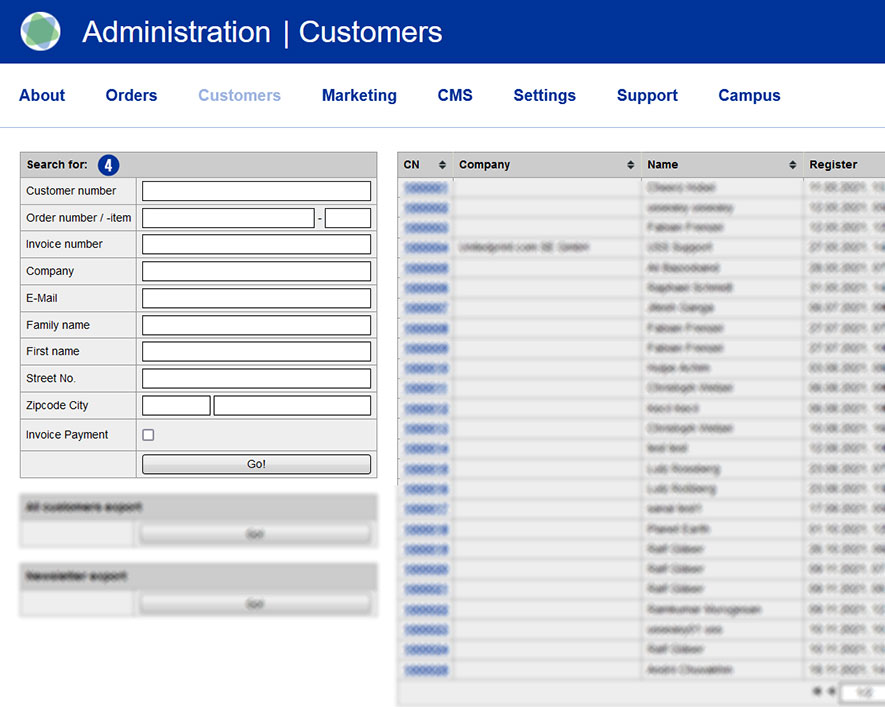This screenshot has width=885, height=707.
Task: Navigate to Settings in the top navigation
Action: [544, 96]
